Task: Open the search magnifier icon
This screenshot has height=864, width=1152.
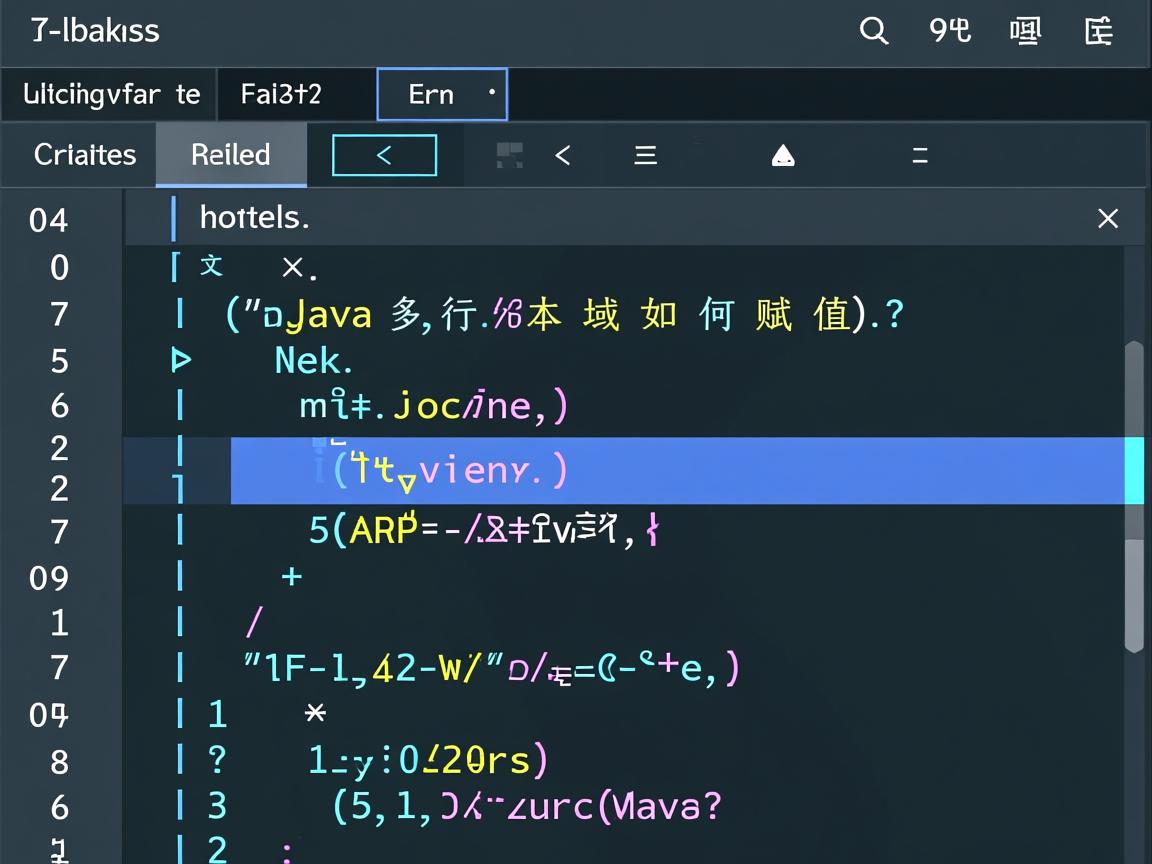Action: click(873, 31)
